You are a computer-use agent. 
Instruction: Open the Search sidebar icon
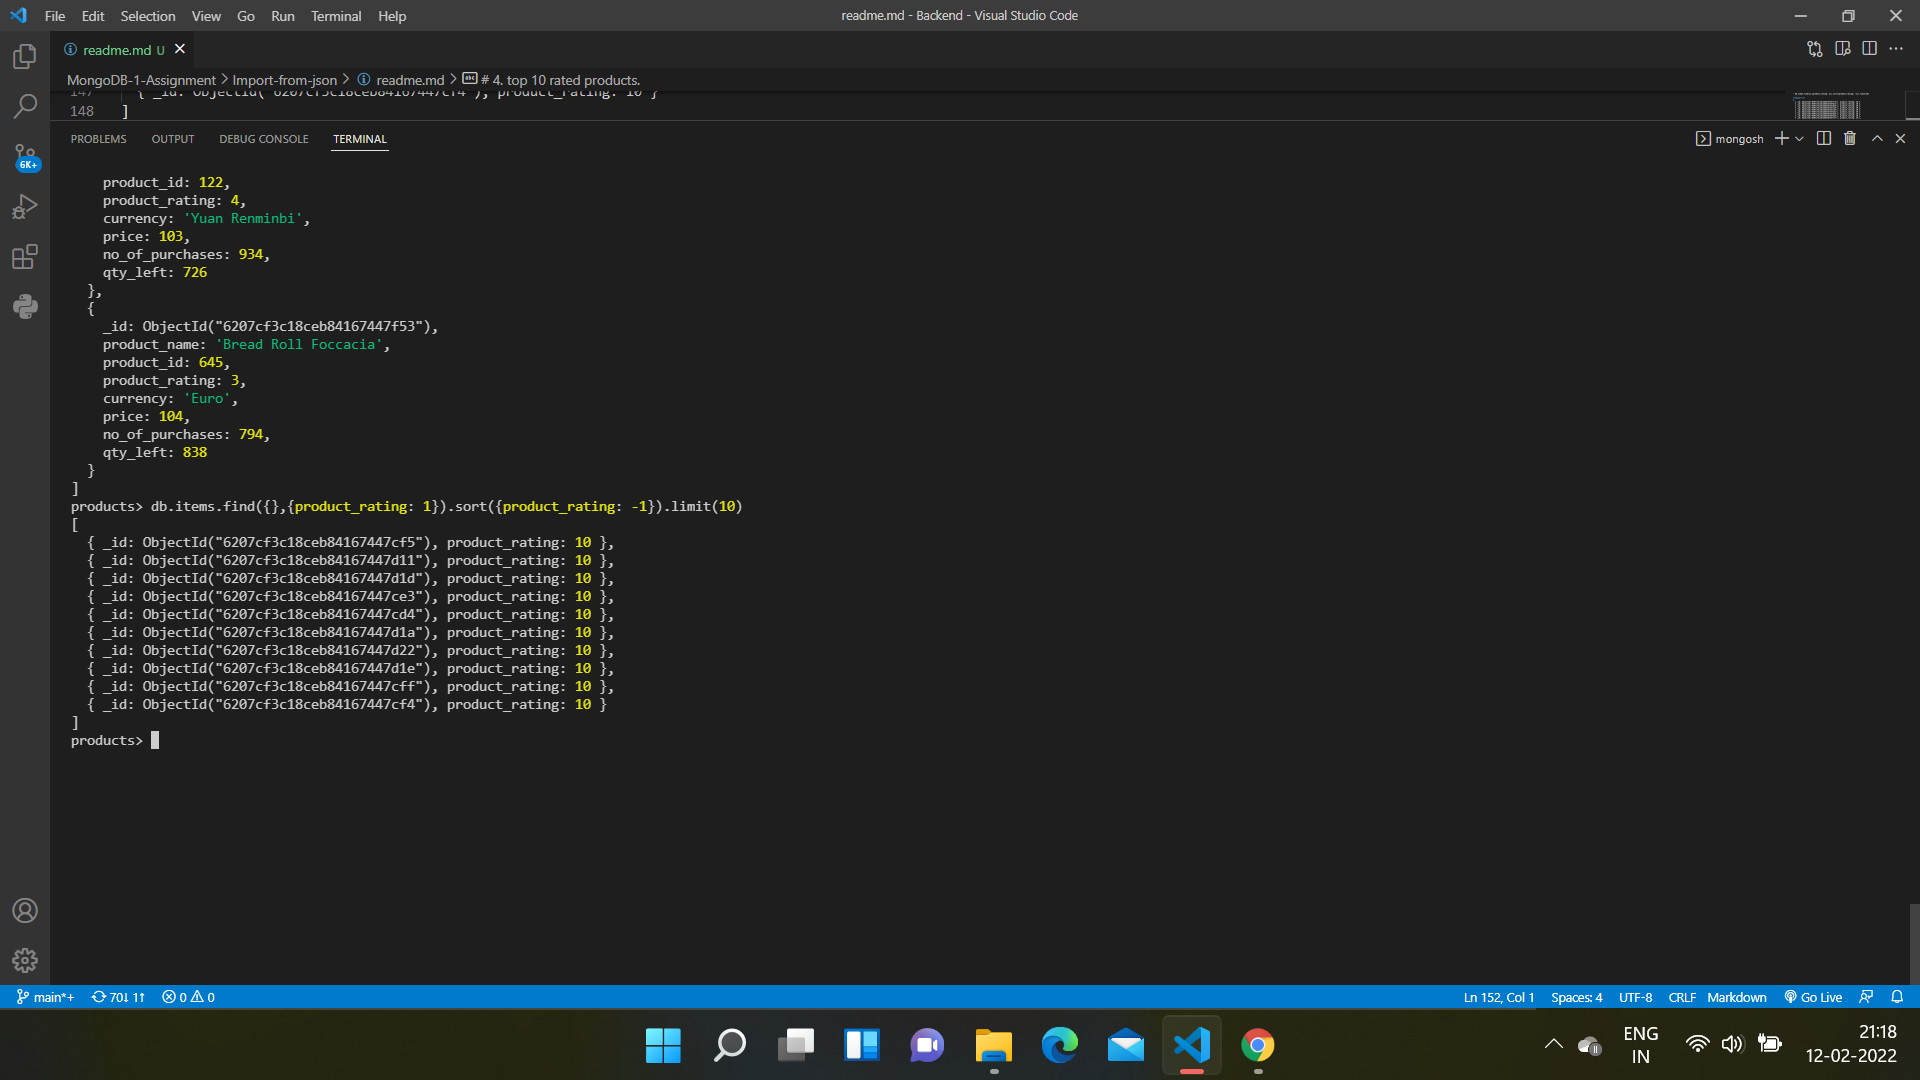click(x=24, y=106)
